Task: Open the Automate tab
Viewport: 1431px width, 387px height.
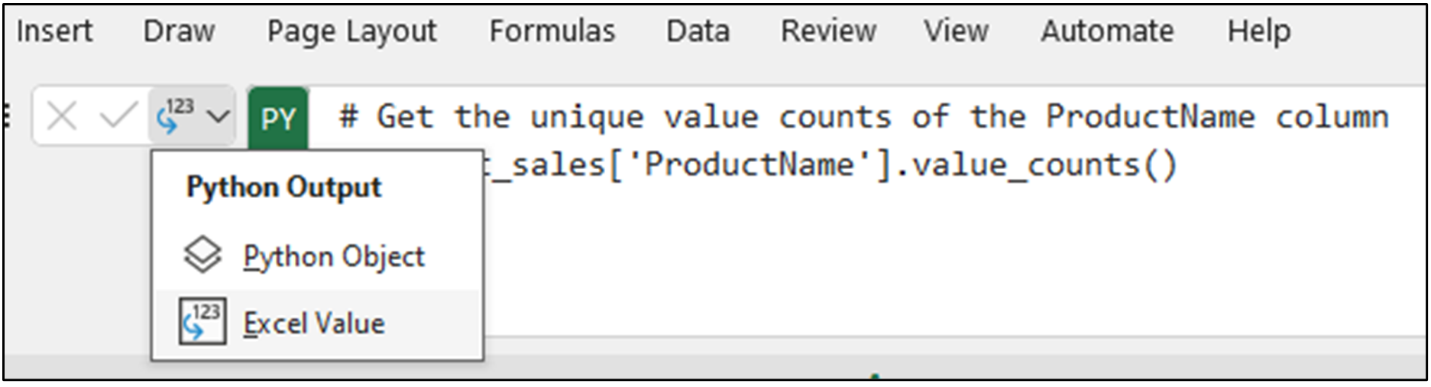Action: pyautogui.click(x=1107, y=31)
